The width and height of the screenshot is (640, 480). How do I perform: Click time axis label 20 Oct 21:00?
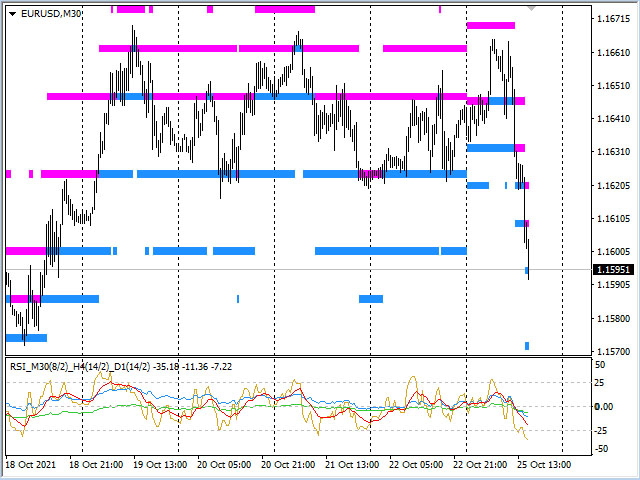[288, 464]
